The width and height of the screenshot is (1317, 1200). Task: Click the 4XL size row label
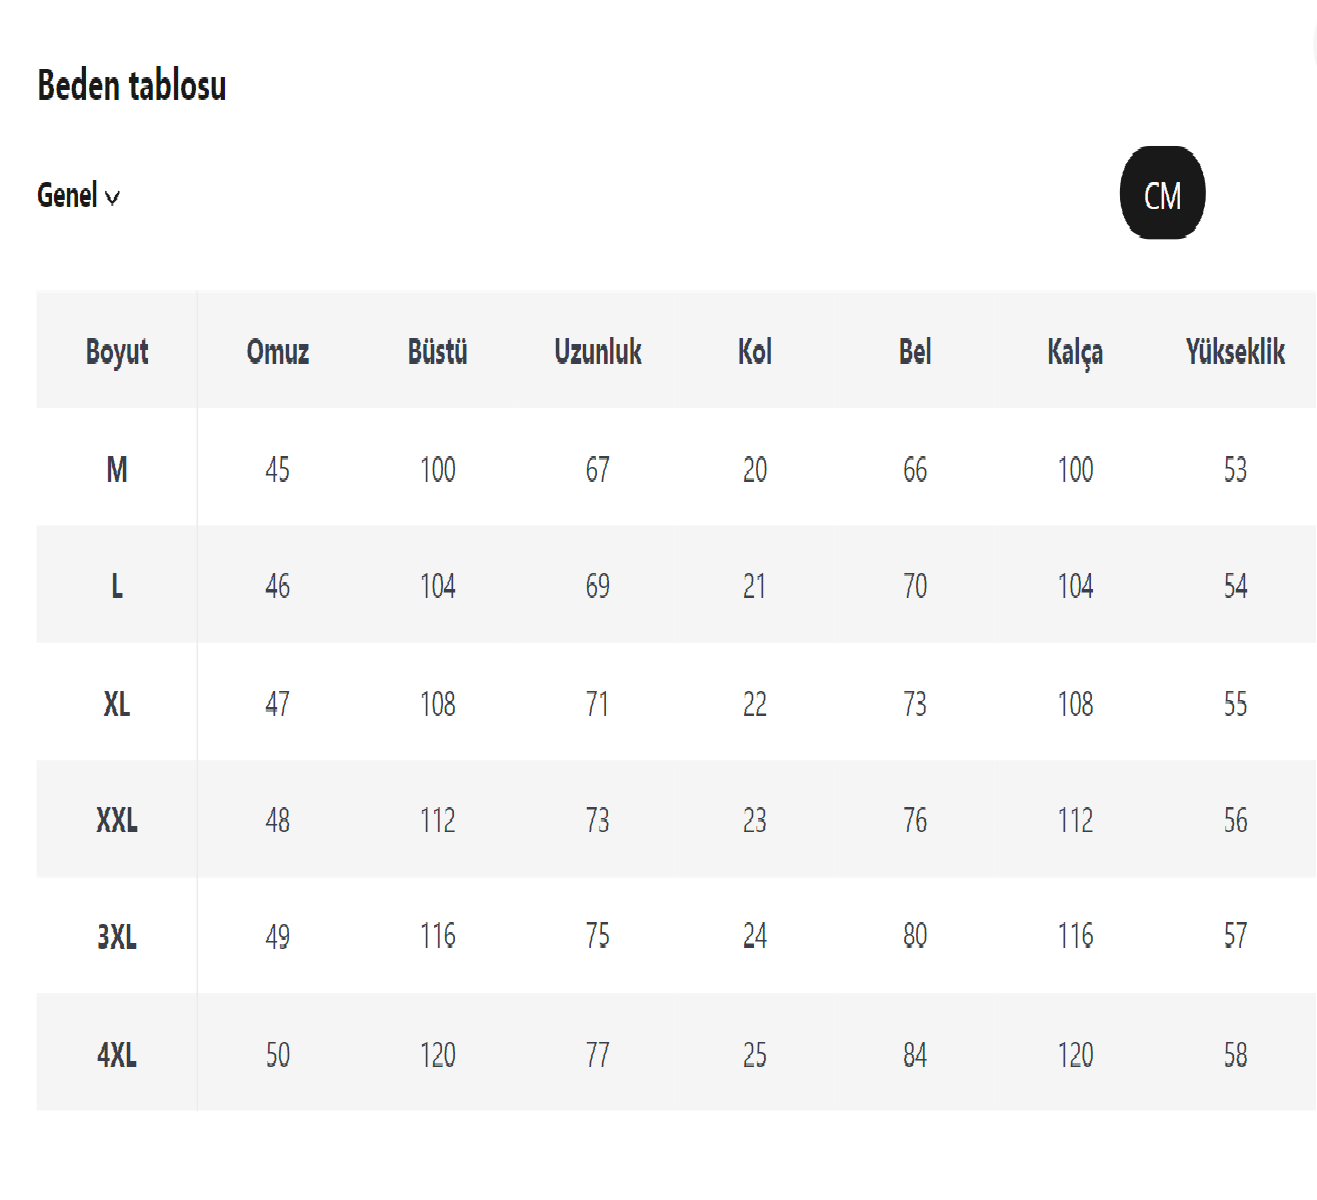point(117,1055)
